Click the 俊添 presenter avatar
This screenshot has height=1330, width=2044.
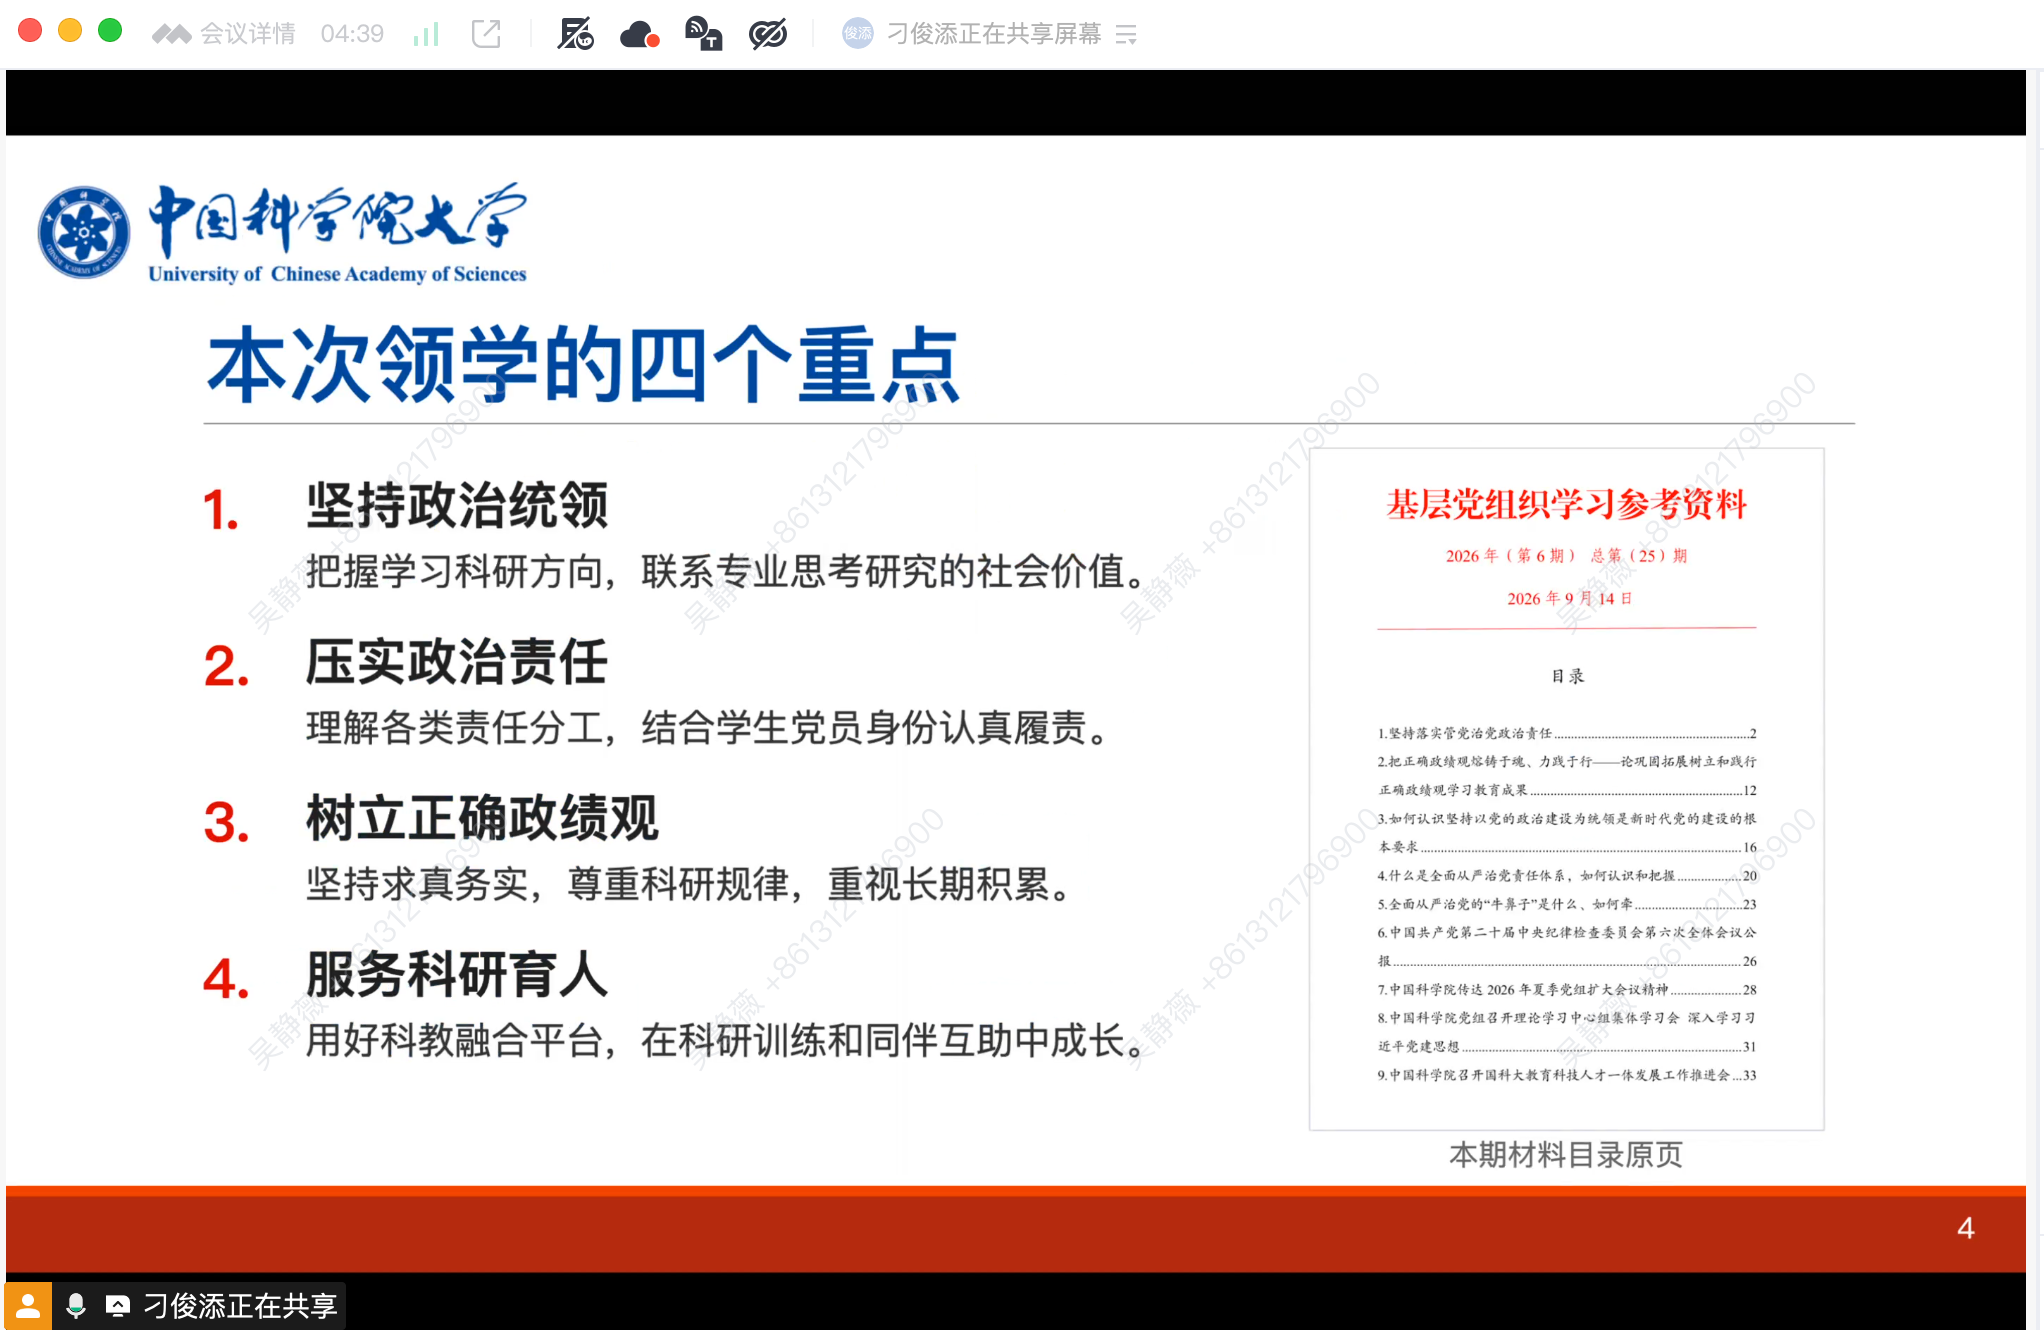[857, 34]
